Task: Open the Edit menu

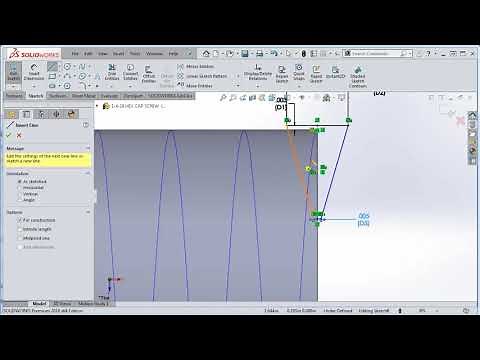Action: click(88, 54)
